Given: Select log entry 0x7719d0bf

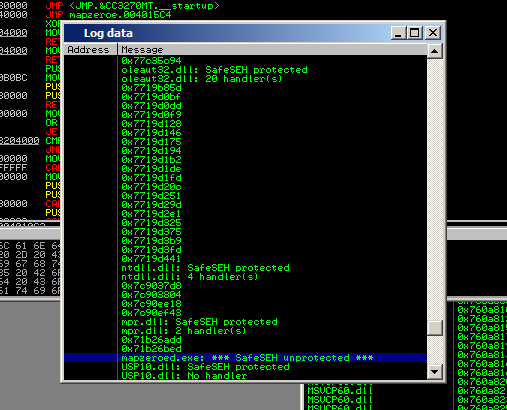Looking at the screenshot, I should click(151, 97).
